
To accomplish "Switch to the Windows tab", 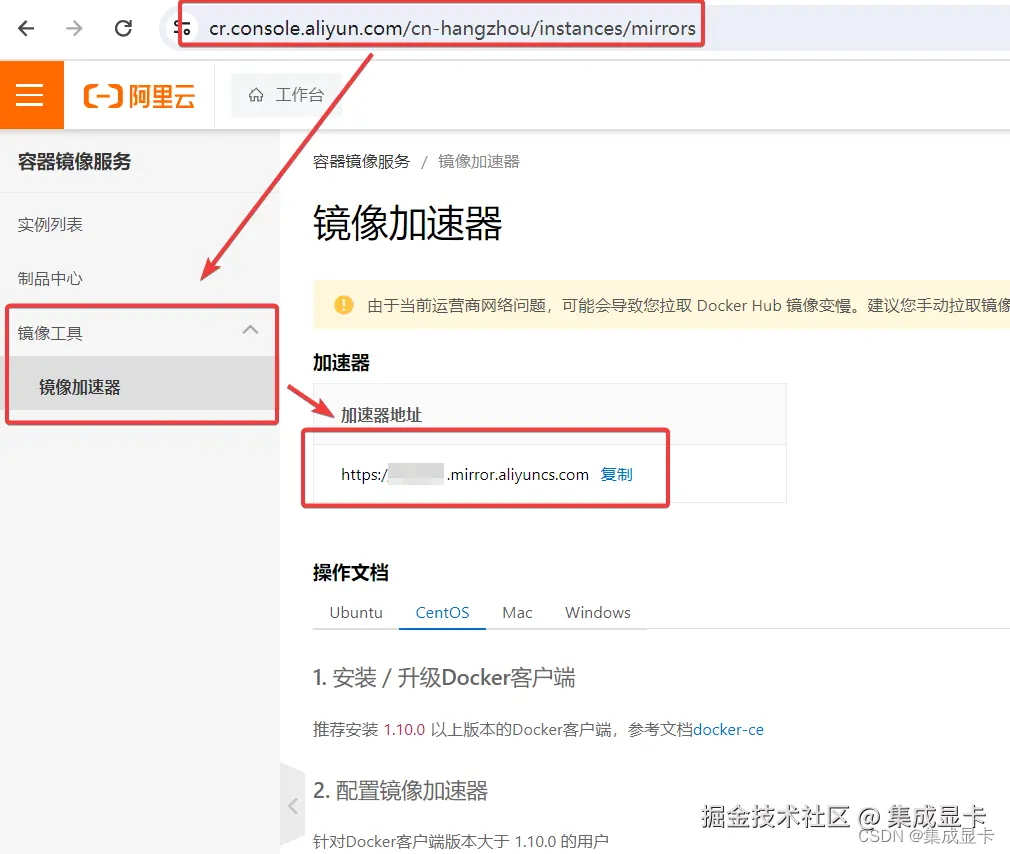I will click(x=598, y=612).
